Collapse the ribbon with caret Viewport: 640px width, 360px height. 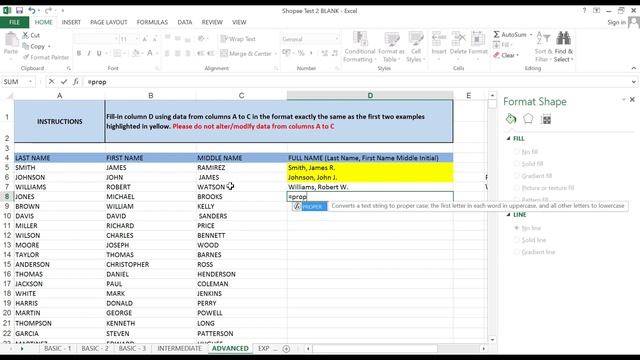click(633, 68)
